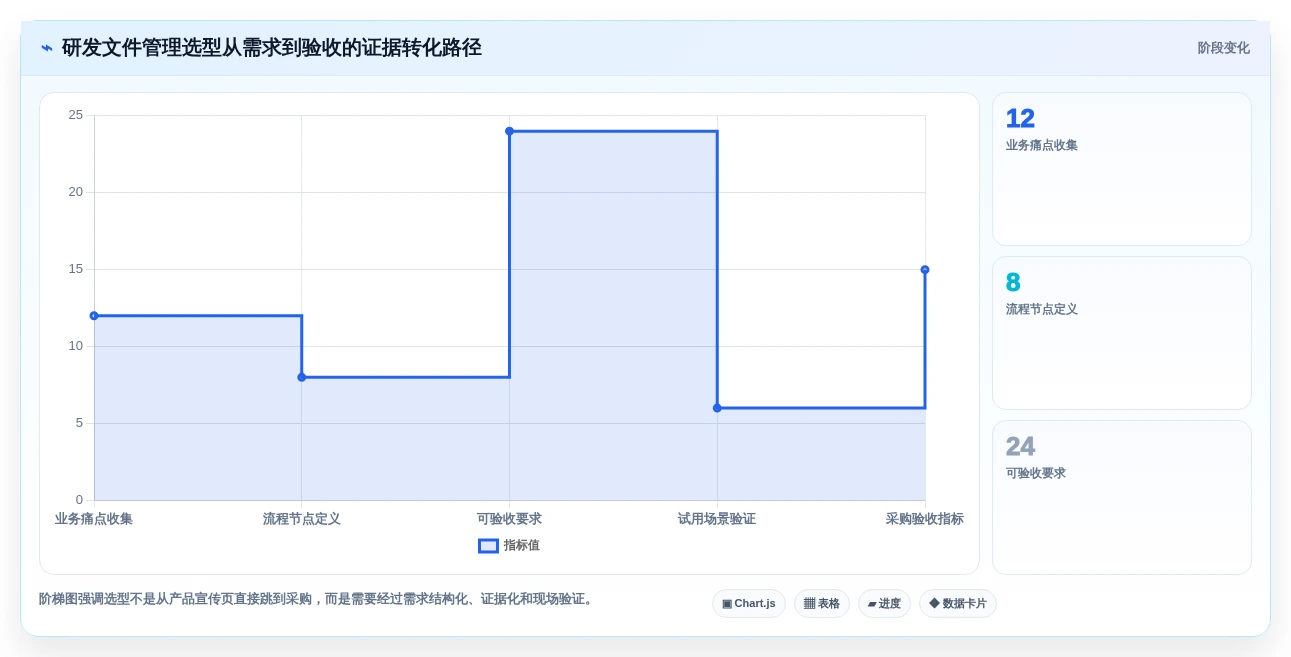Click the 阶段变化 label in header
The width and height of the screenshot is (1291, 657).
pyautogui.click(x=1223, y=48)
